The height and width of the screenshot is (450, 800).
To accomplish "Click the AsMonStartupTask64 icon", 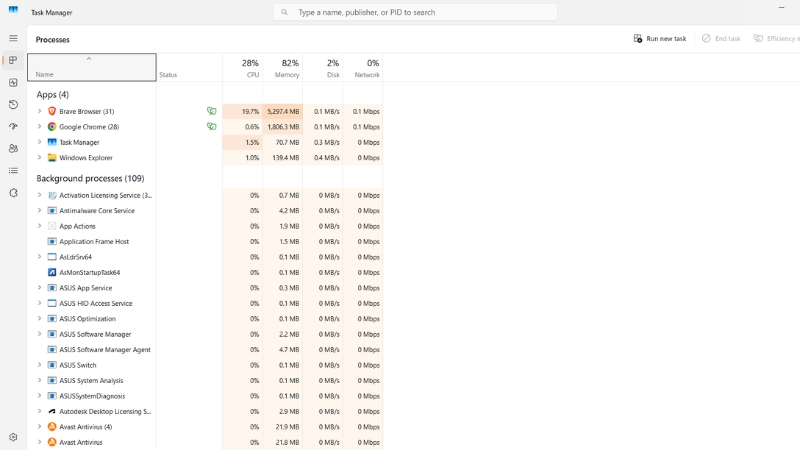I will click(52, 272).
